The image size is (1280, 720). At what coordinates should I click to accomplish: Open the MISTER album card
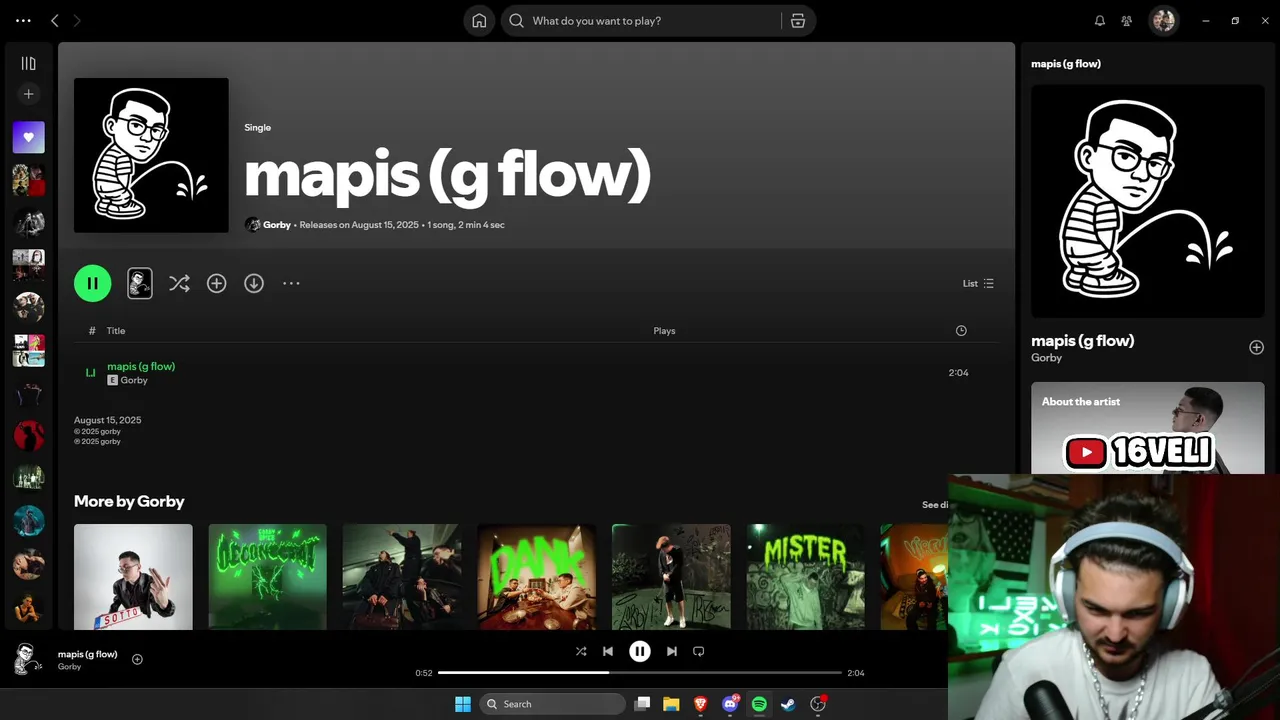[805, 577]
